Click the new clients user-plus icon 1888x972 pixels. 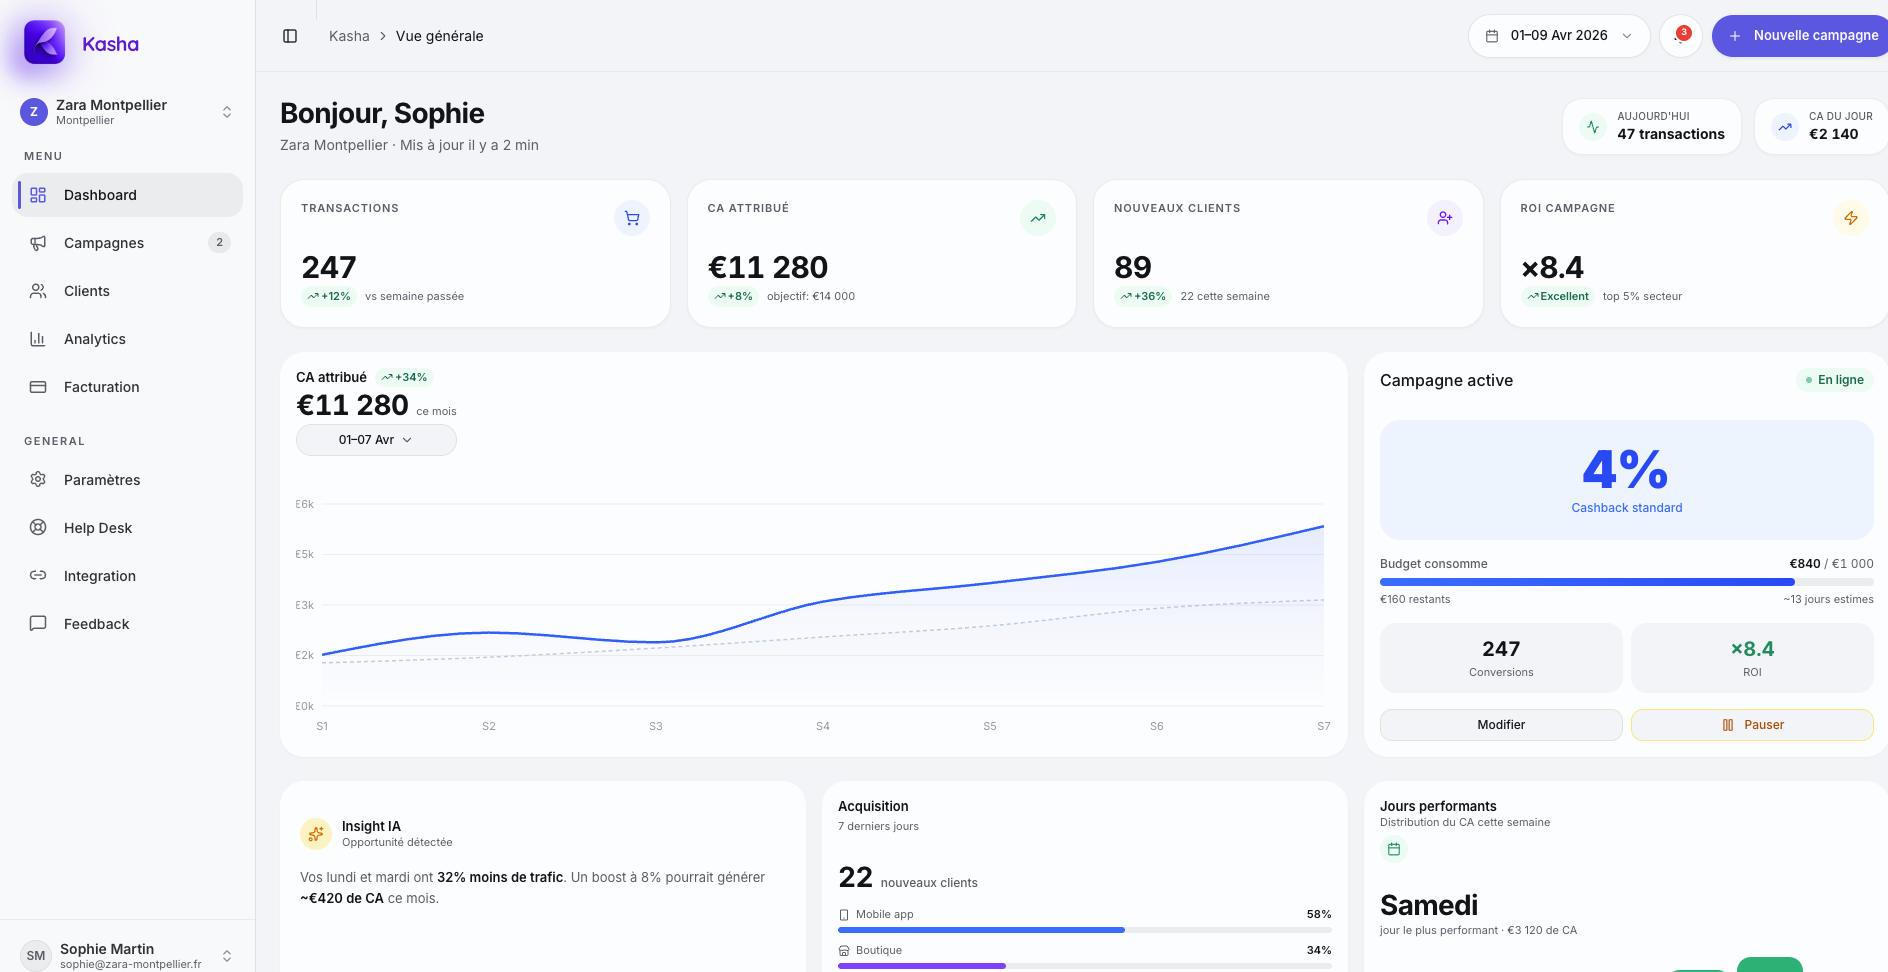1444,218
